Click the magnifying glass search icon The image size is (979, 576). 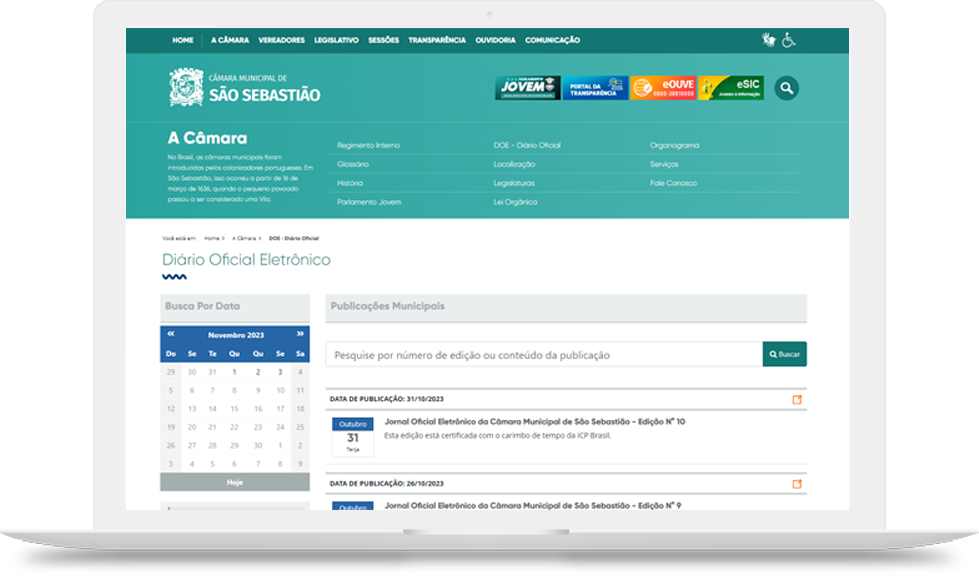tap(787, 88)
